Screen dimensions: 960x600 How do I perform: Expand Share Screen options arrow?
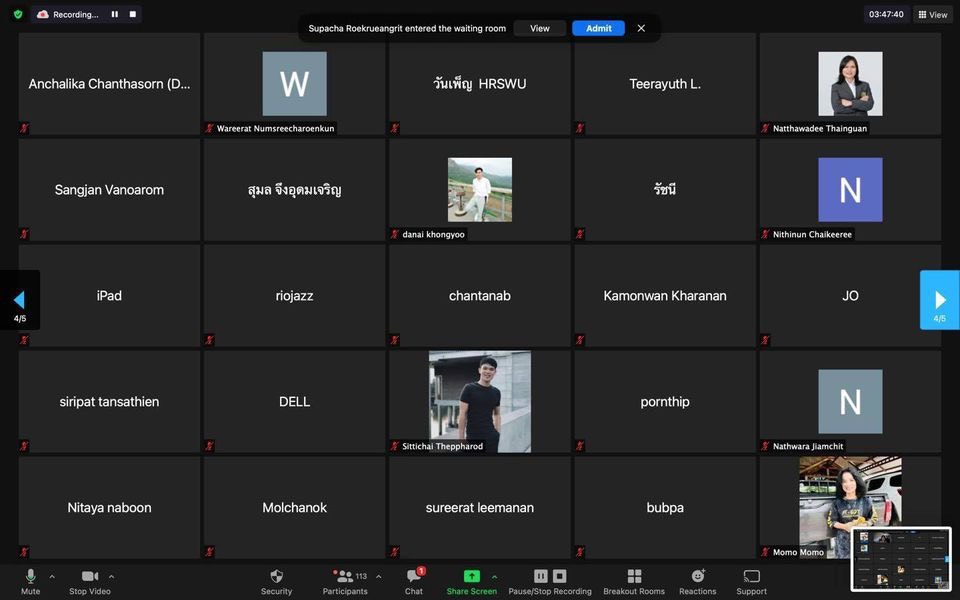click(494, 576)
